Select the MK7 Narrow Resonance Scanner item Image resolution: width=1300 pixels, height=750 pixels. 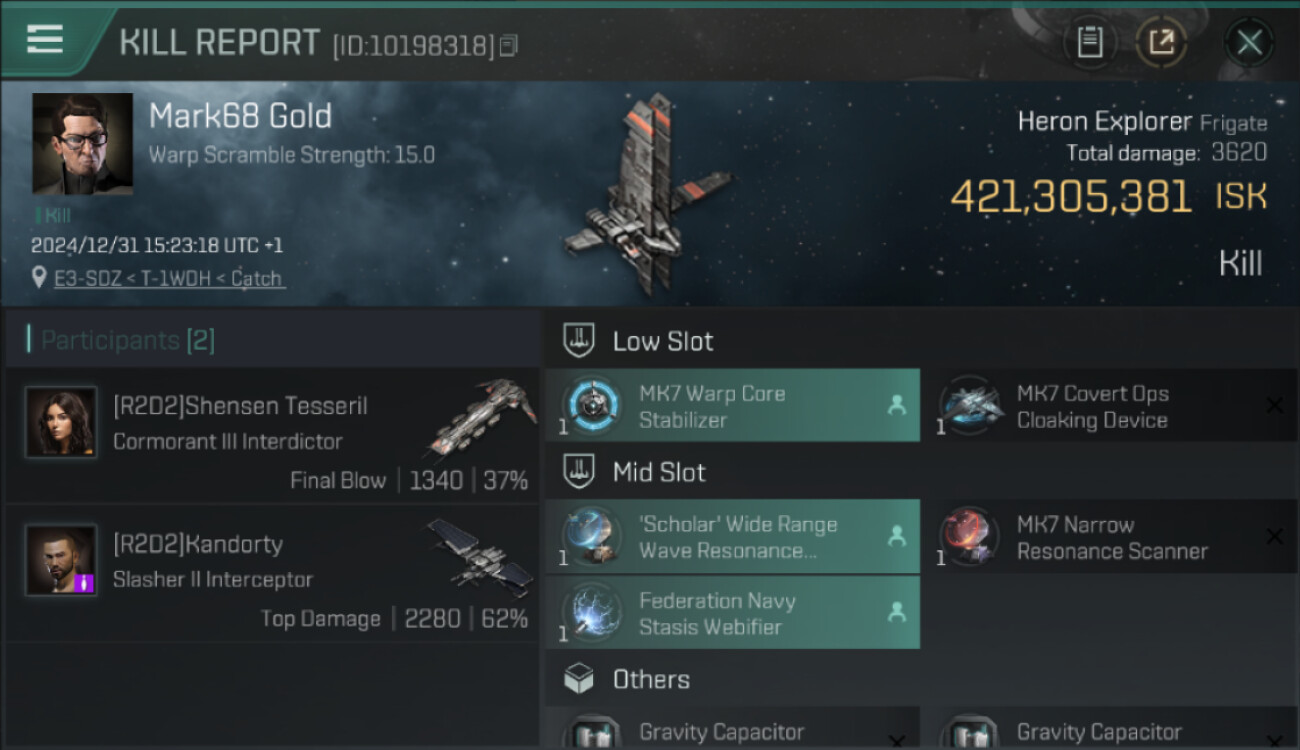[1110, 537]
